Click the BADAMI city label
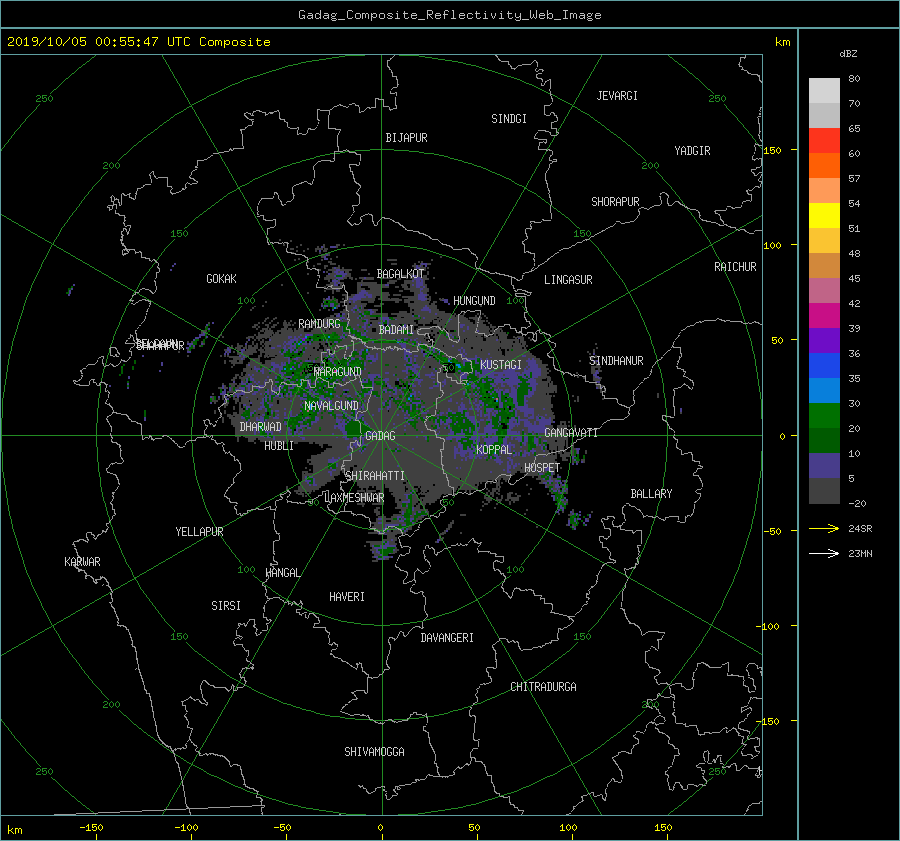900x841 pixels. [396, 330]
